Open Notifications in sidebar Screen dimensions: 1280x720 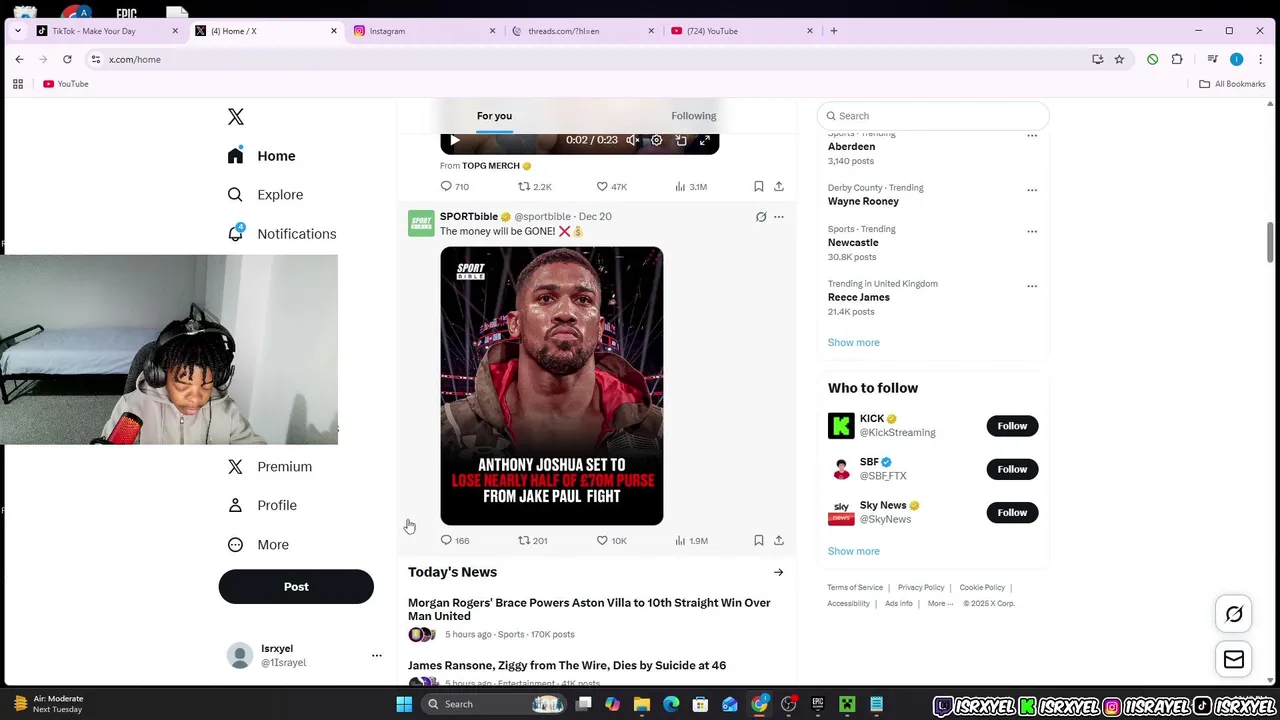tap(282, 234)
